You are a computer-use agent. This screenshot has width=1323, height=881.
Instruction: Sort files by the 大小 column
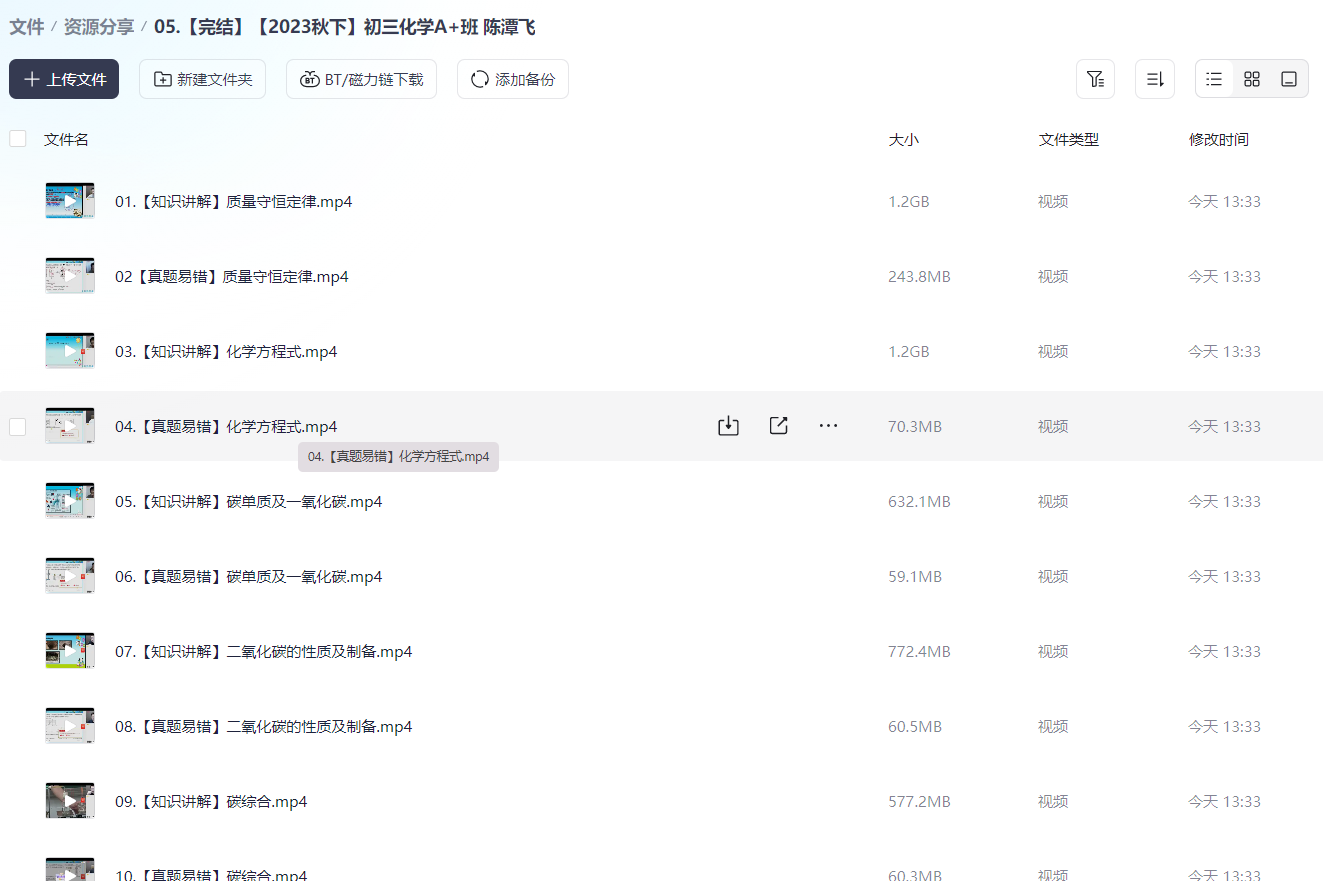(903, 139)
